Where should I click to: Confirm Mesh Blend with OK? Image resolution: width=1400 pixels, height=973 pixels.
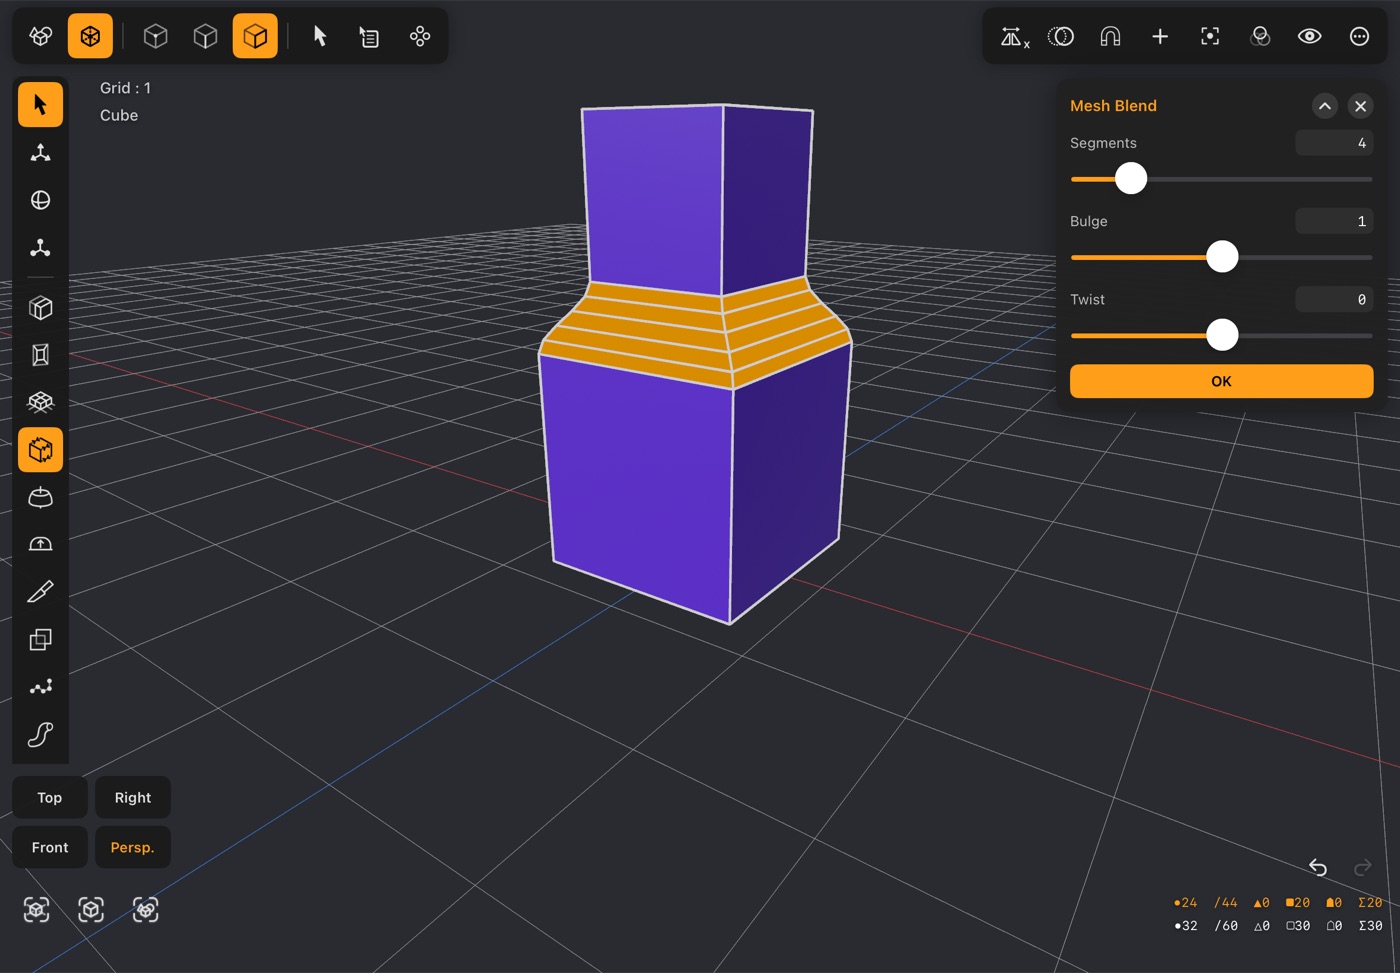pyautogui.click(x=1221, y=381)
